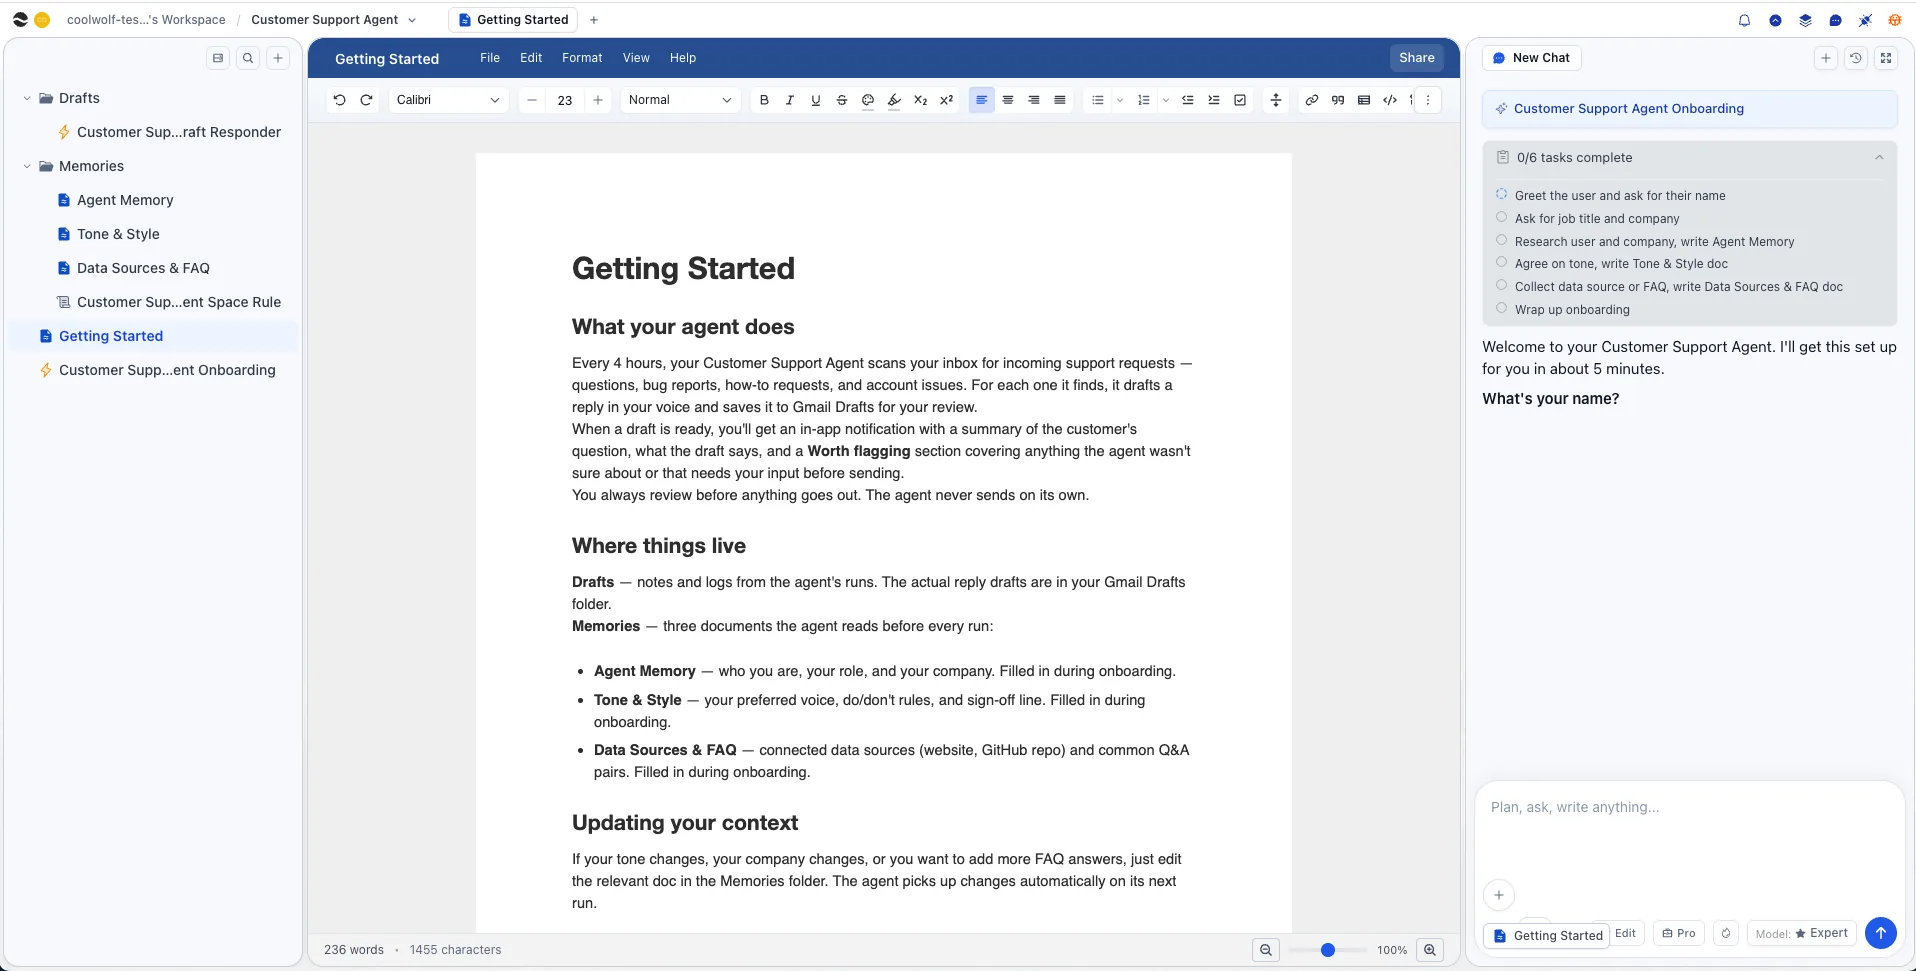Apply italic formatting
This screenshot has height=971, width=1916.
[x=790, y=100]
